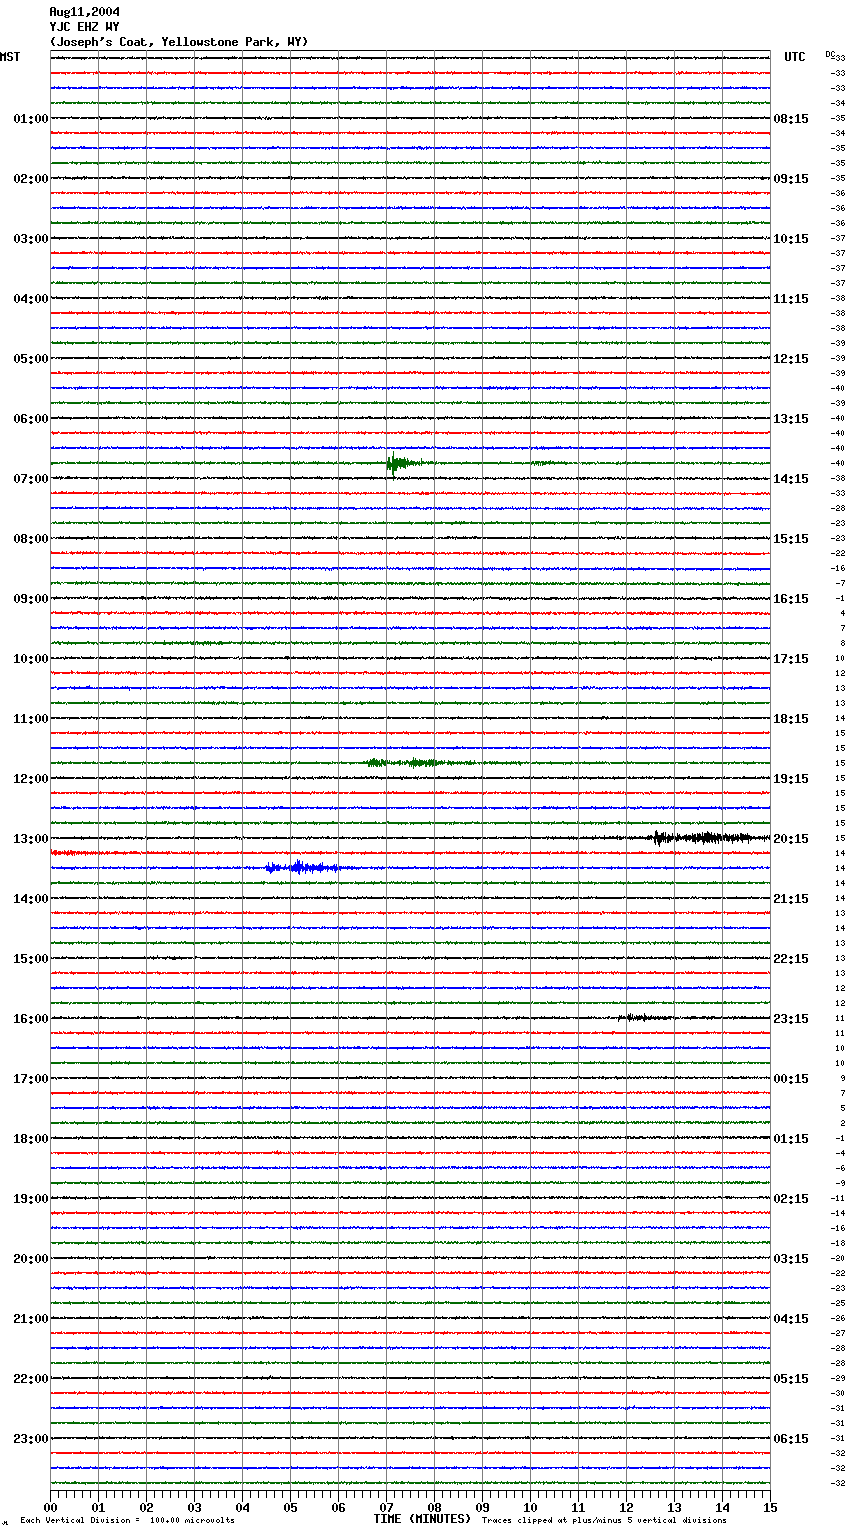Select the 01:00 MST time label
This screenshot has height=1534, width=850.
pos(31,119)
